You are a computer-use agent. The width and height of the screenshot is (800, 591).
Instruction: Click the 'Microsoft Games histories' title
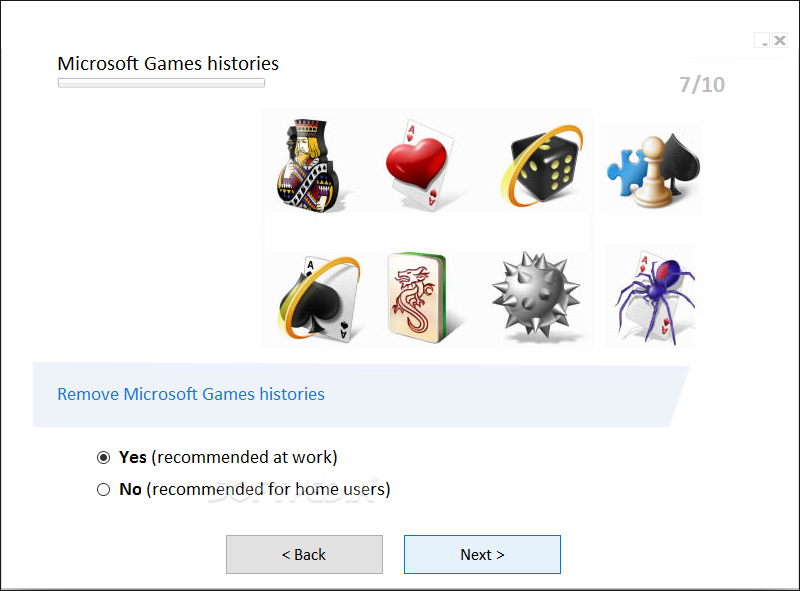[x=168, y=64]
